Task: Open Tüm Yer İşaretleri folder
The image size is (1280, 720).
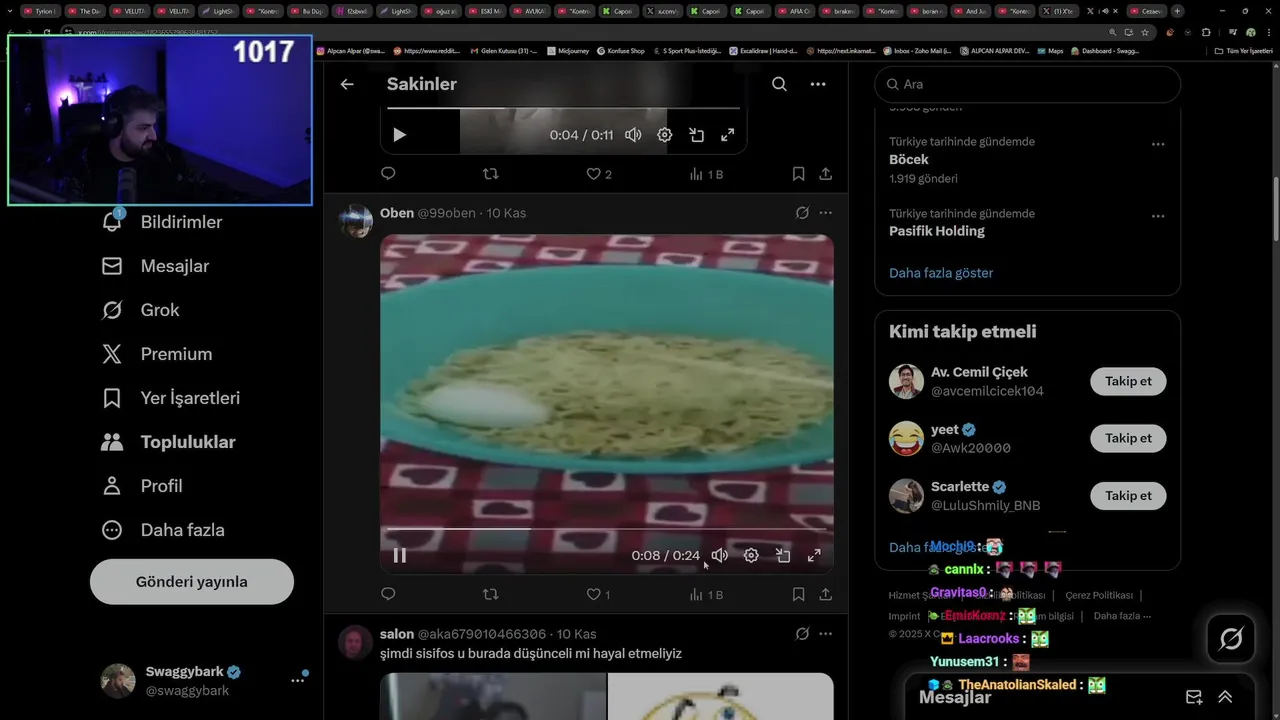Action: [x=1244, y=50]
